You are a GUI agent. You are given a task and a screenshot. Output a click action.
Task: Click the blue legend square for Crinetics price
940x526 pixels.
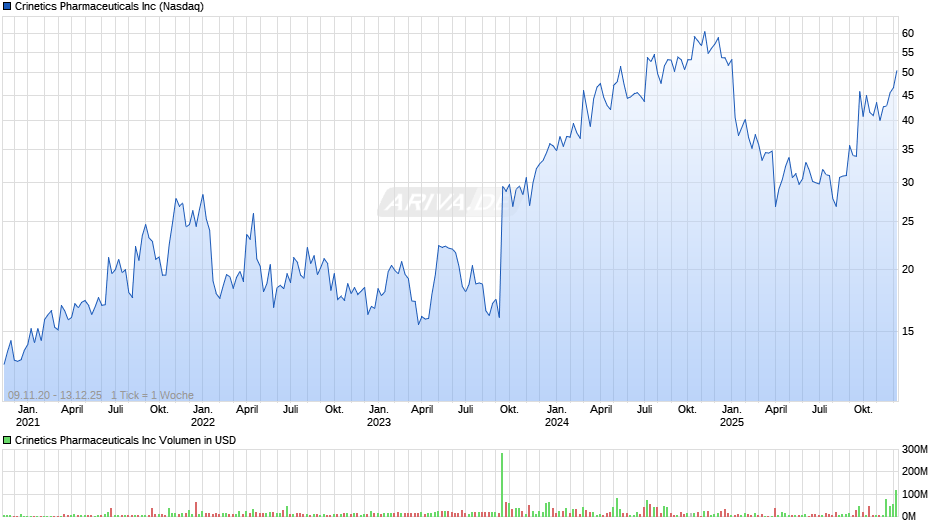[x=7, y=7]
